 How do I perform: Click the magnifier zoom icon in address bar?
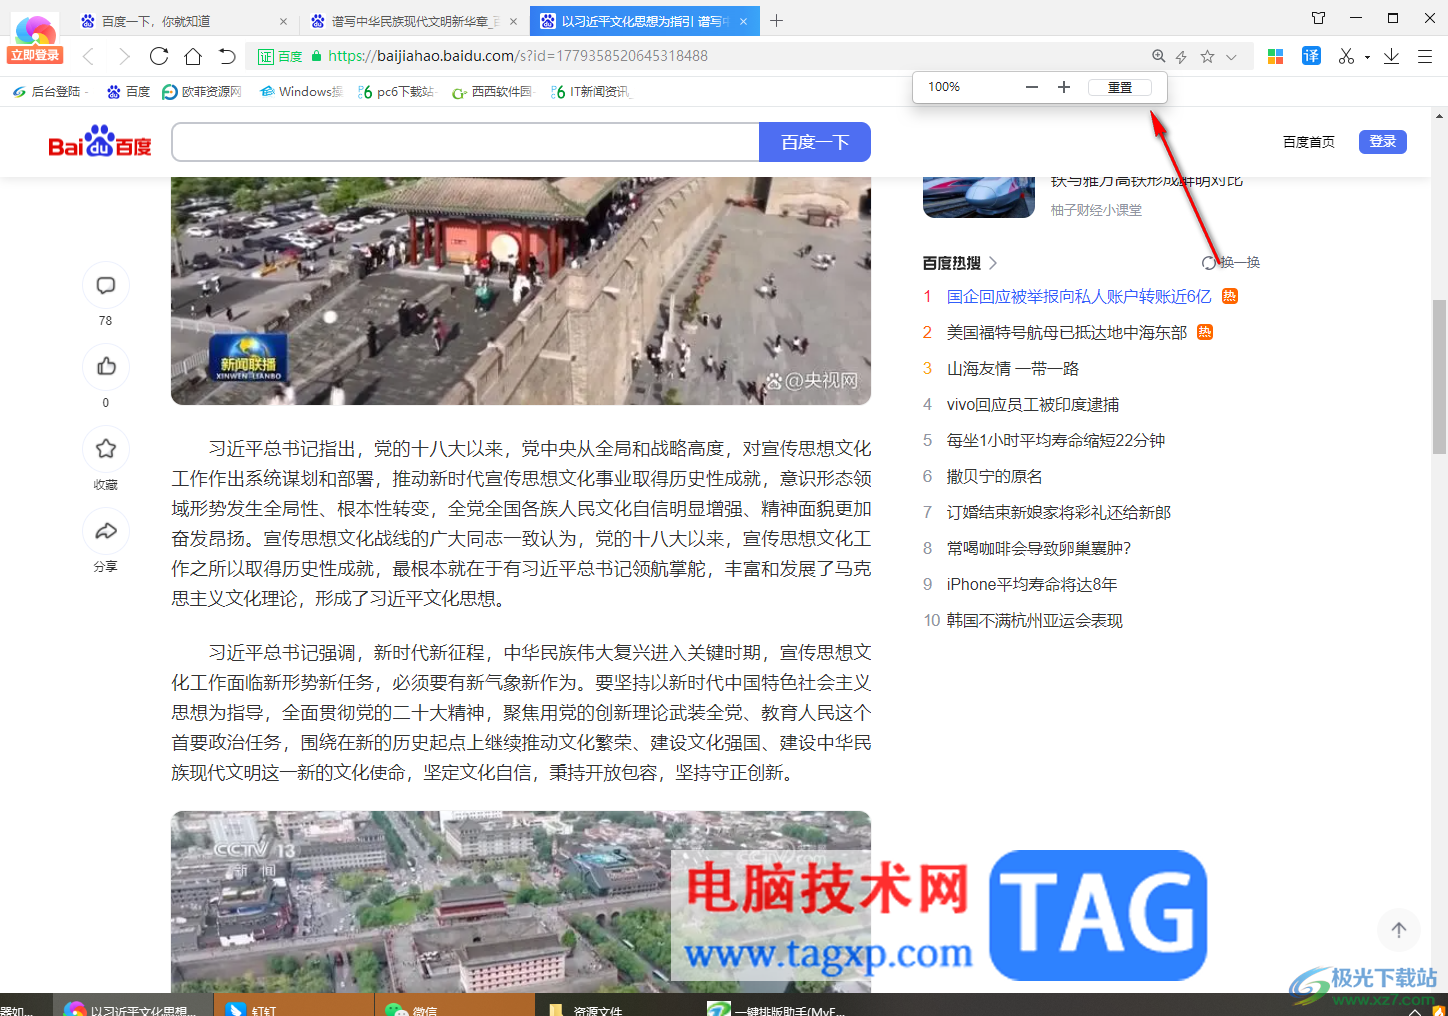pos(1158,56)
